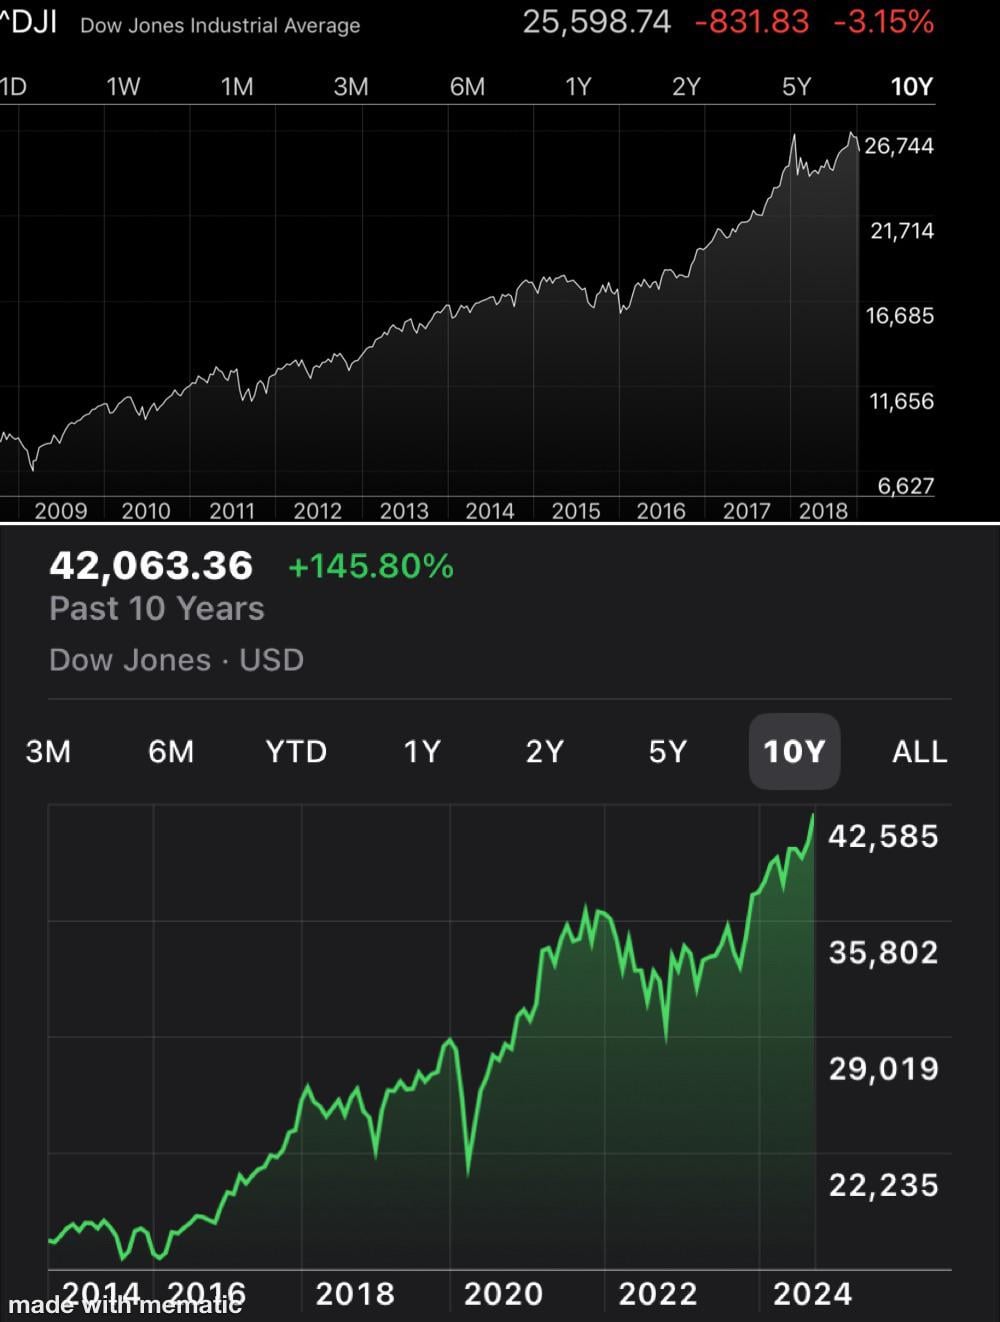Choose 6M range above the white chart
The width and height of the screenshot is (1000, 1322).
point(467,87)
